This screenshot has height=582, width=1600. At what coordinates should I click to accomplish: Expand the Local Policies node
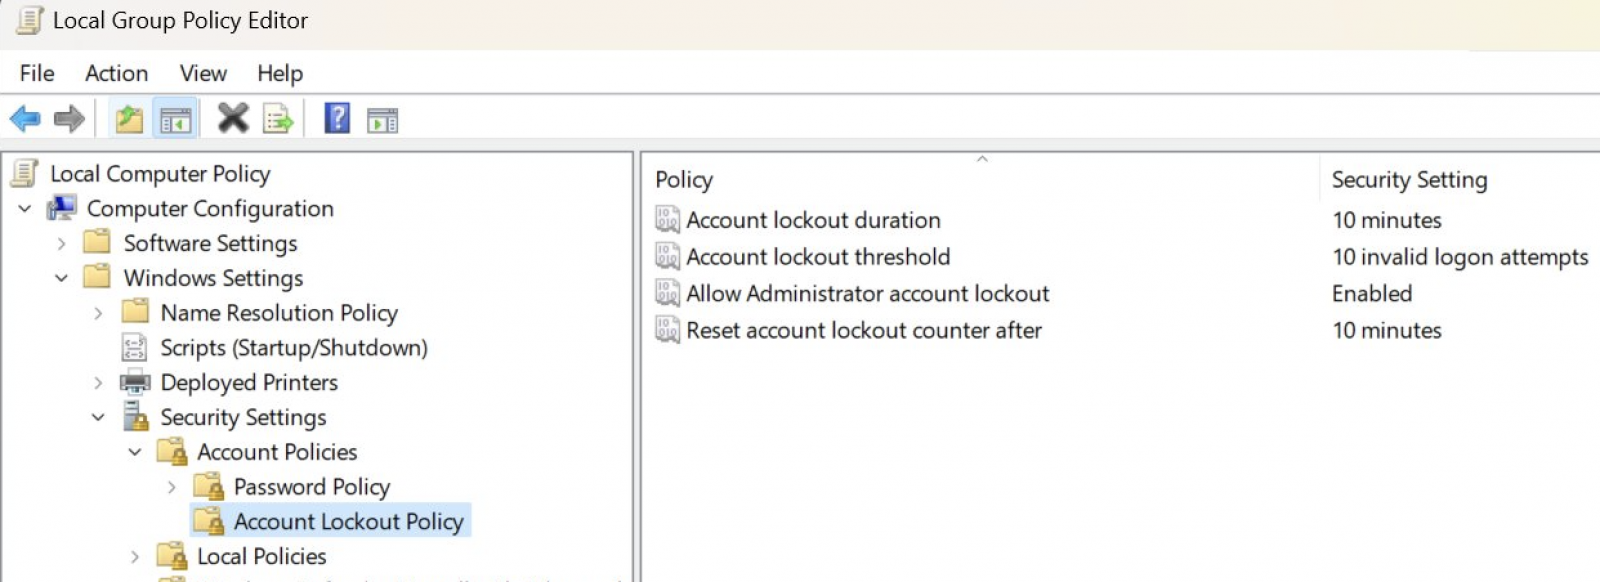(x=135, y=557)
